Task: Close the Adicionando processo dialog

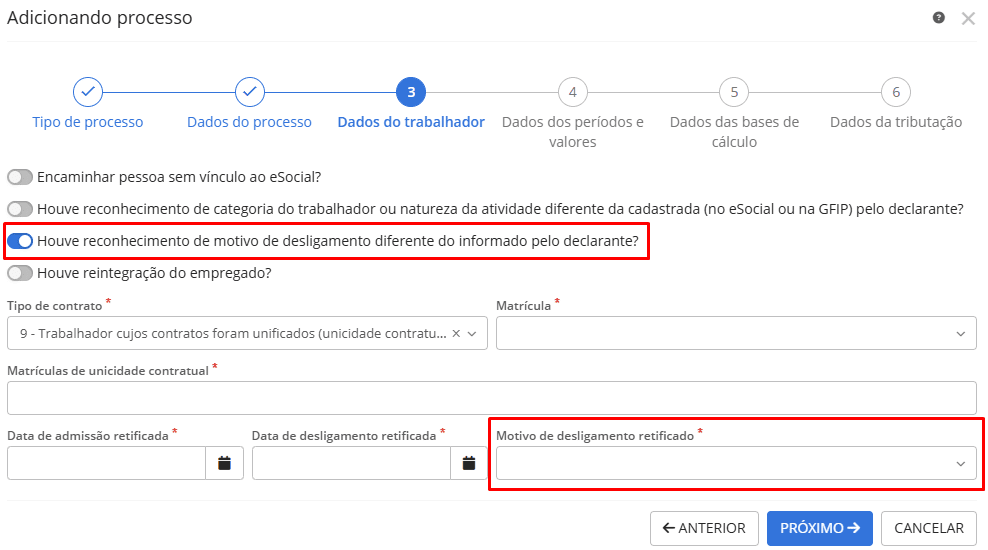Action: point(968,18)
